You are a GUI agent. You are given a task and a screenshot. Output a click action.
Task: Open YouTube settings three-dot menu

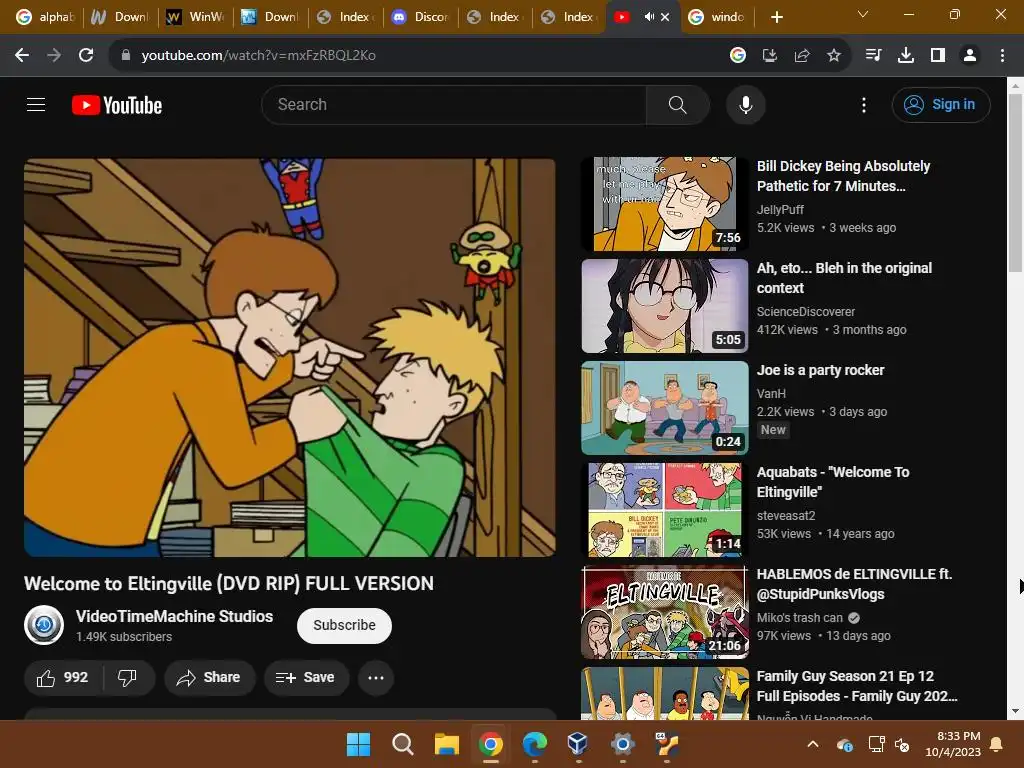click(x=864, y=105)
